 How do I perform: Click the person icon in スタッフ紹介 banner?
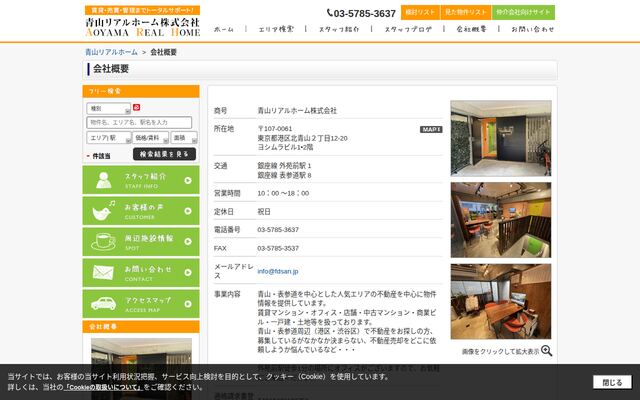pos(104,180)
